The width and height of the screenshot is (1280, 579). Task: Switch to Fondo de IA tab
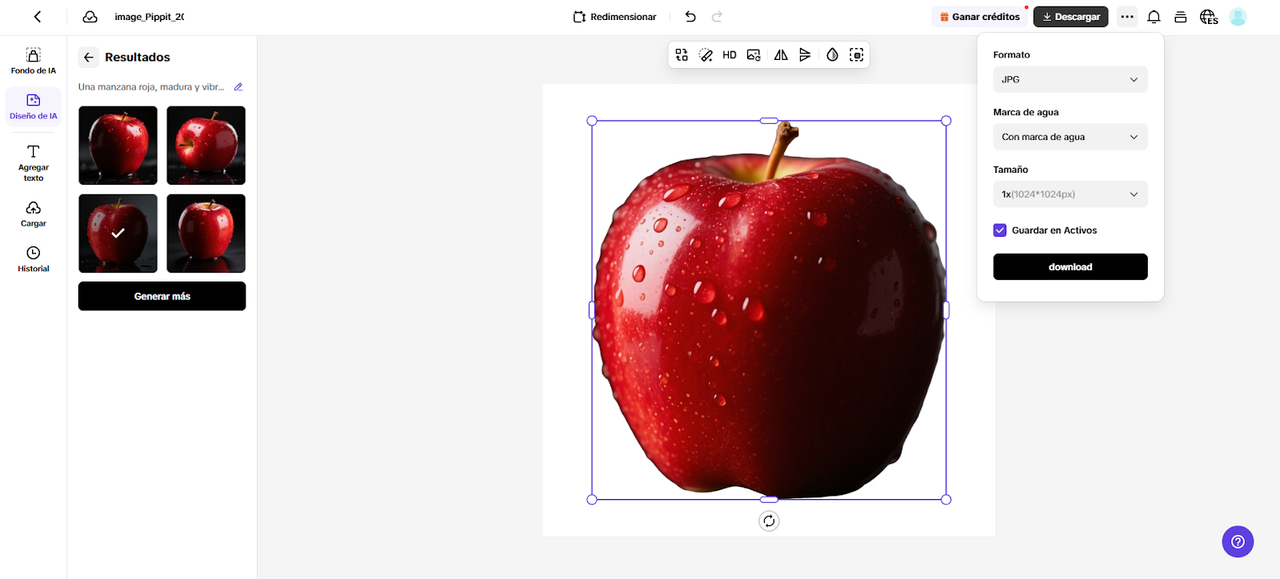pyautogui.click(x=33, y=61)
